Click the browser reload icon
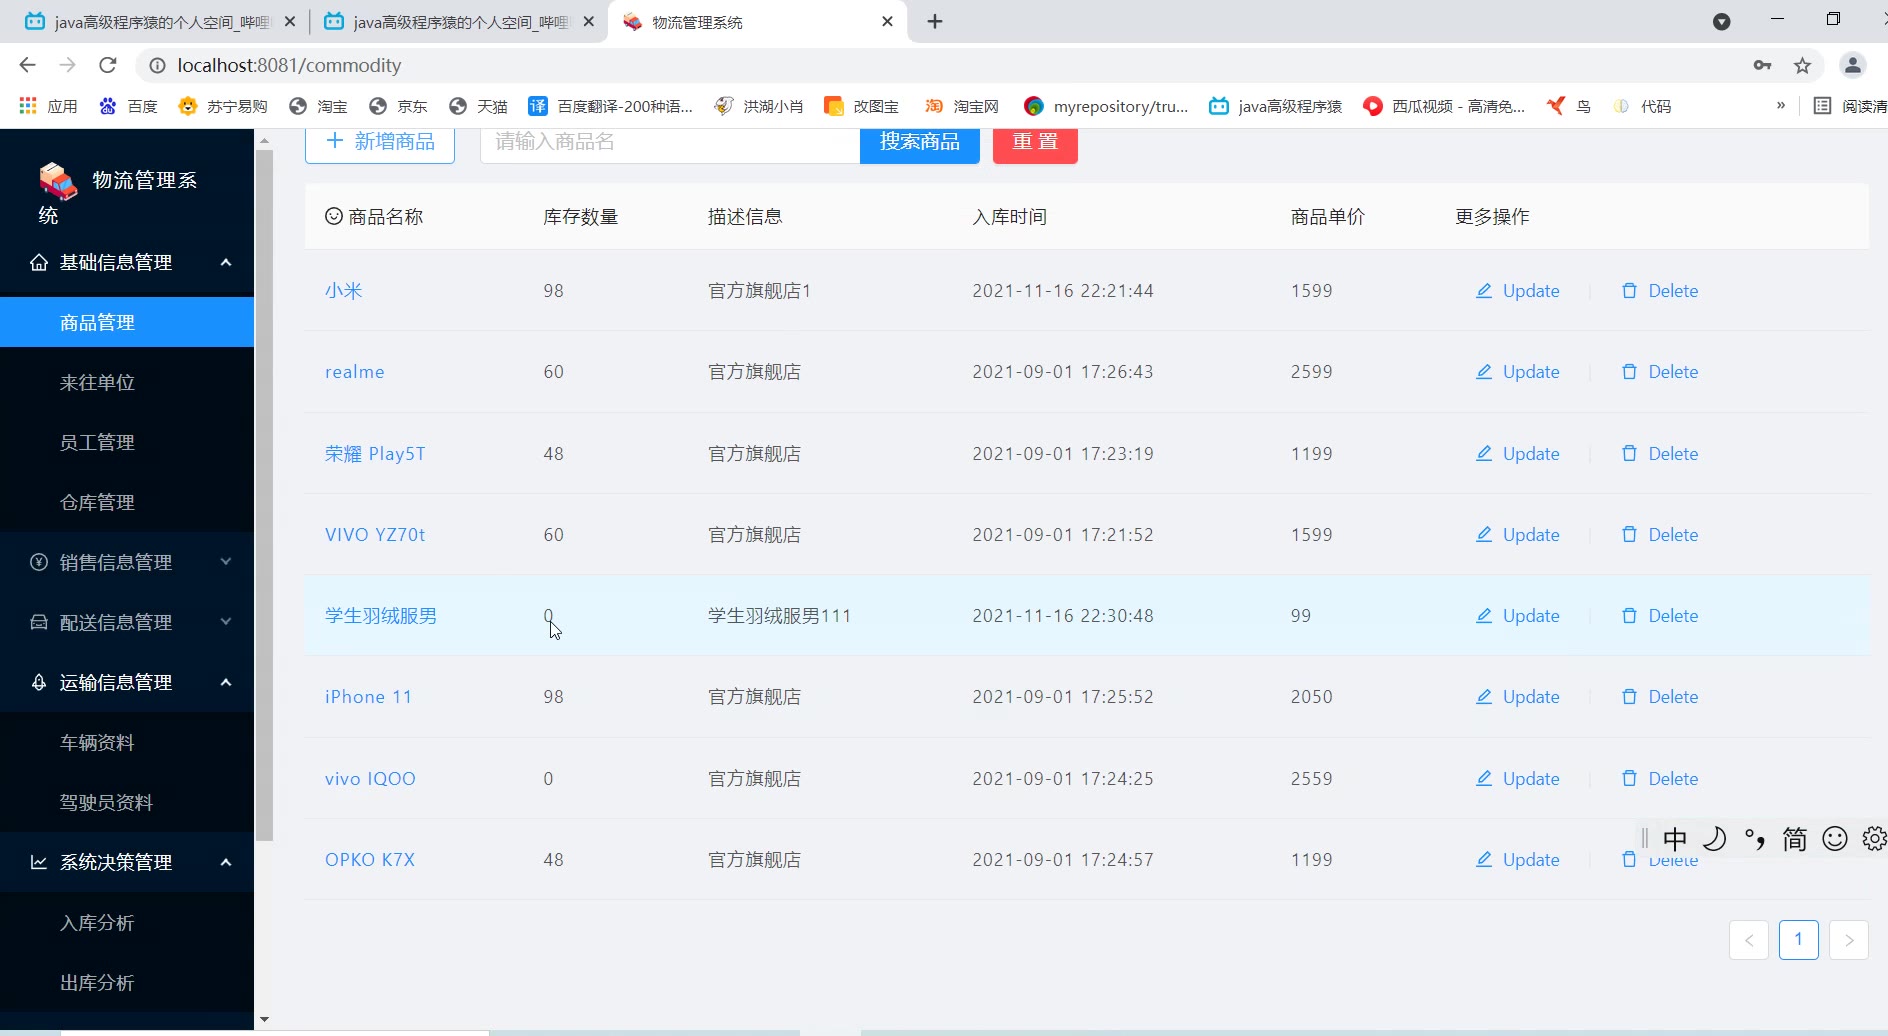 (108, 65)
